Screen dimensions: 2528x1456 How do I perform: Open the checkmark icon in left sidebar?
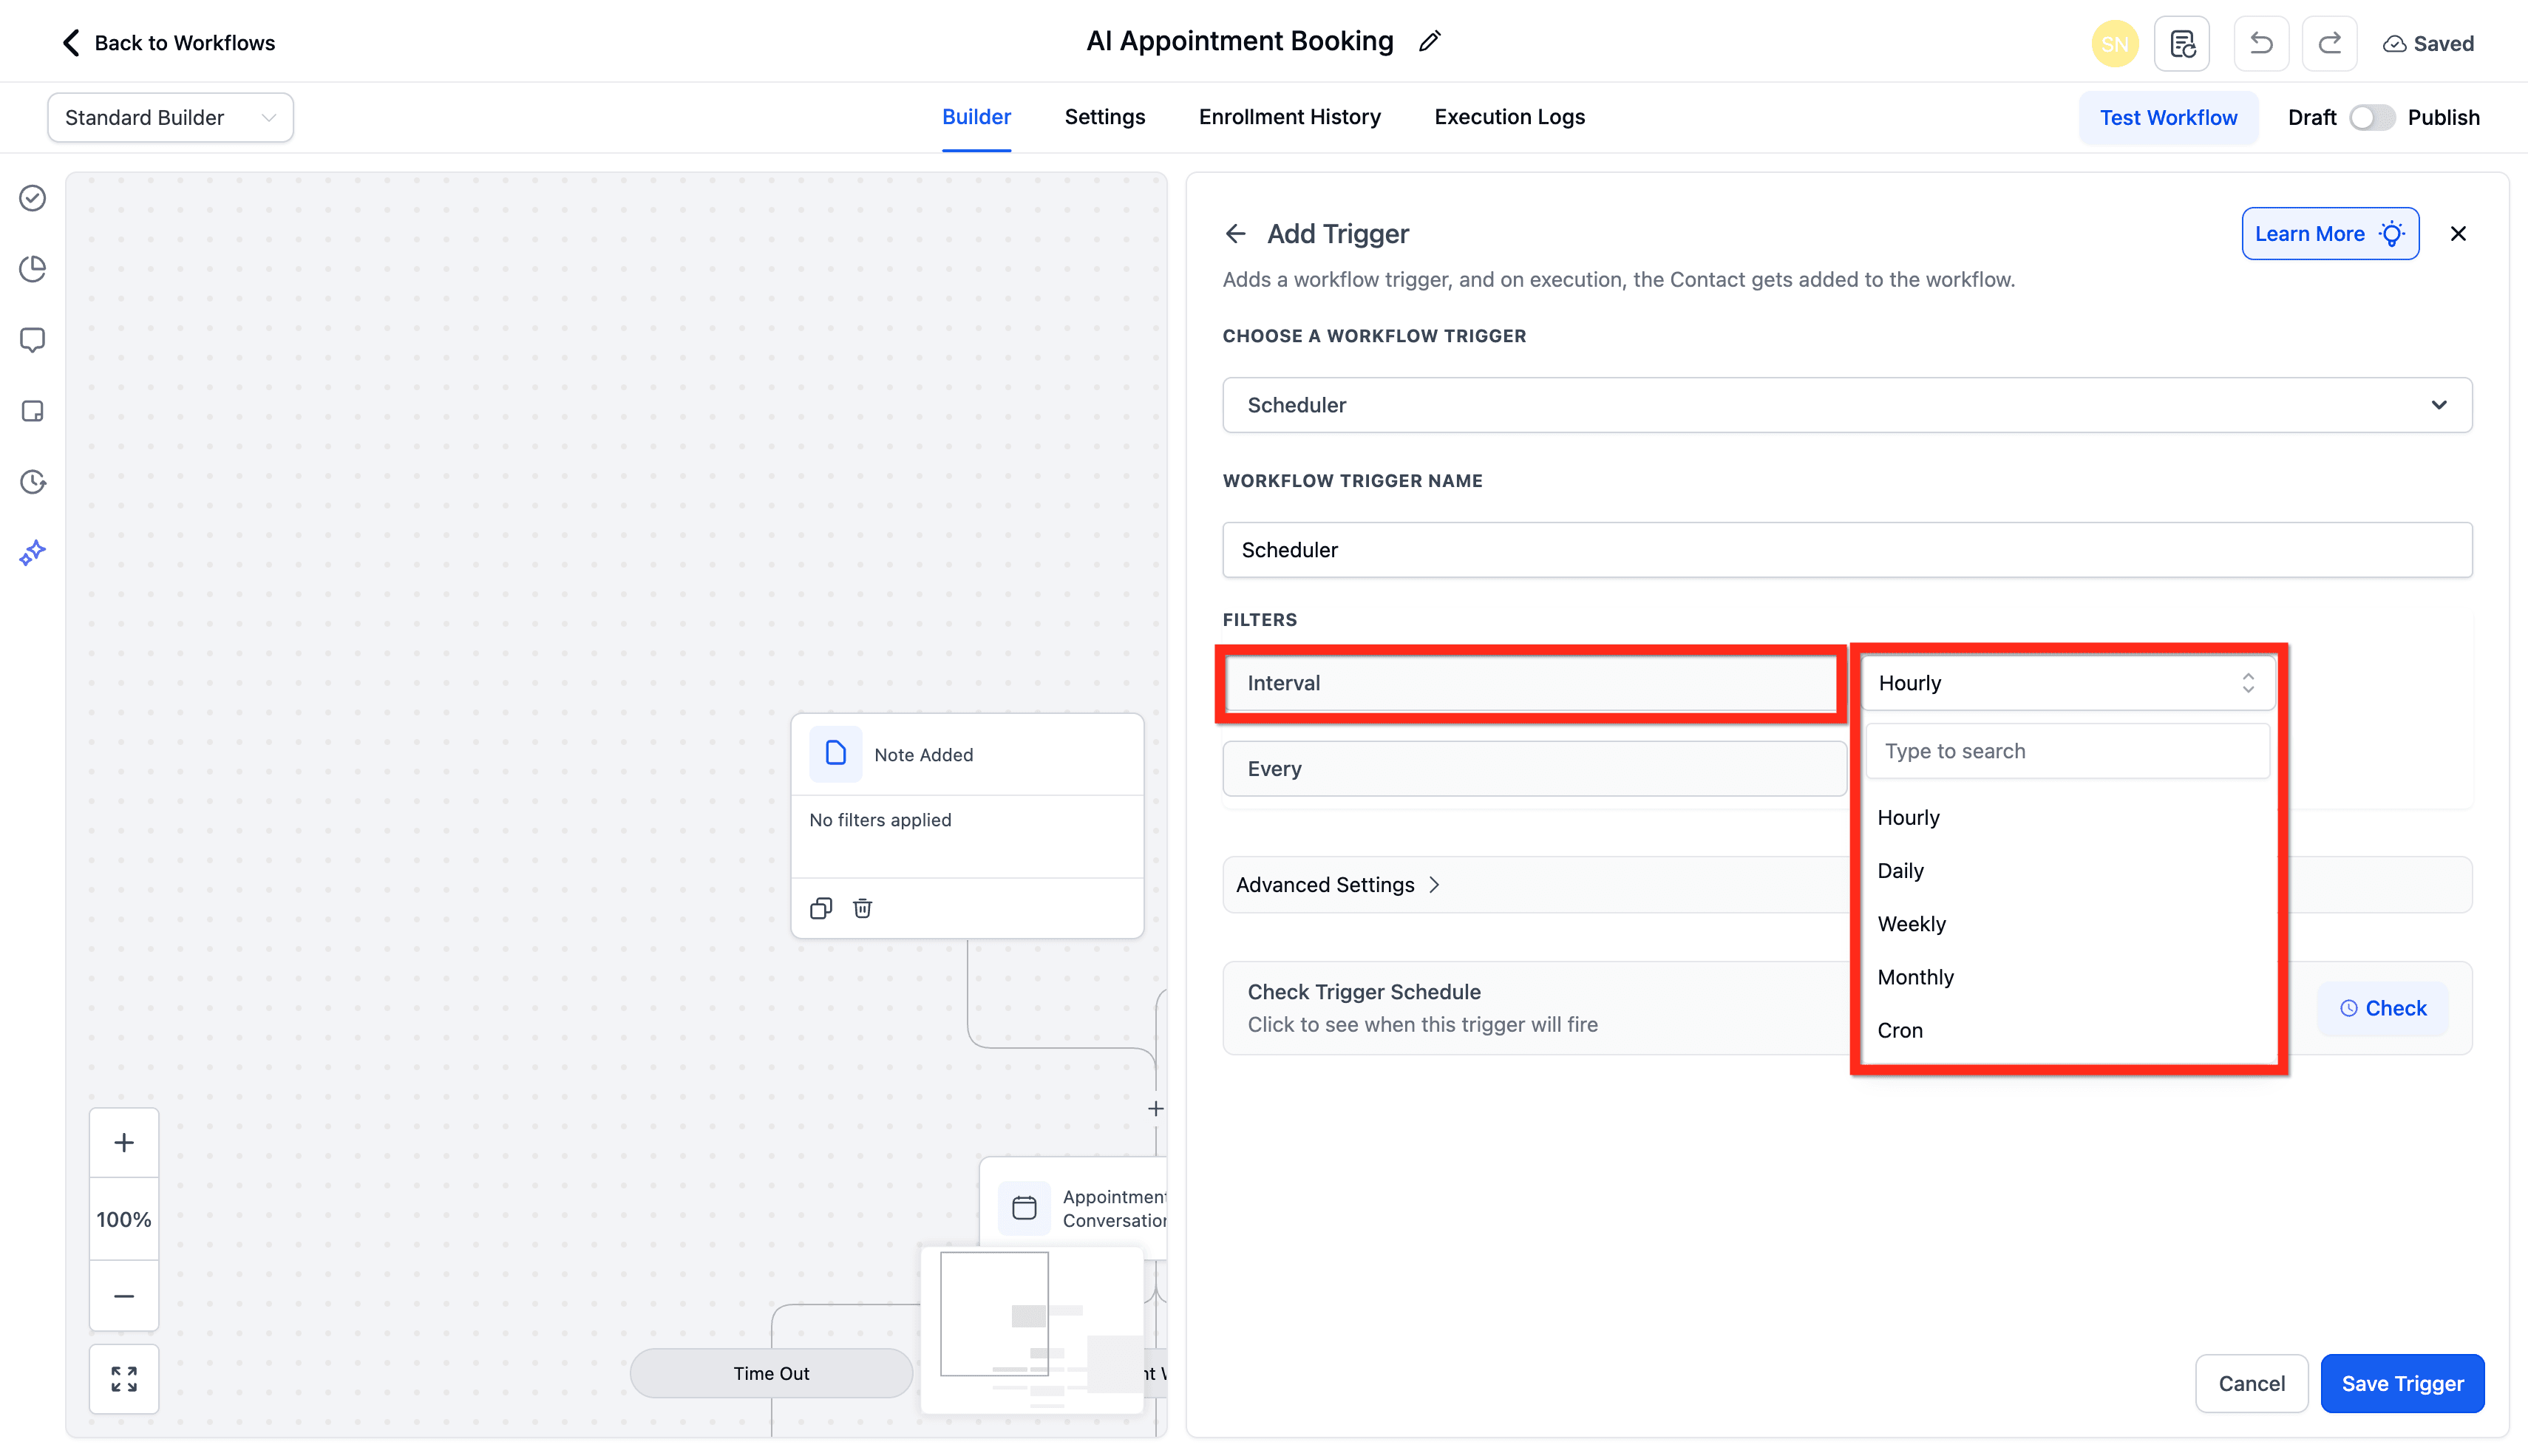pos(33,198)
